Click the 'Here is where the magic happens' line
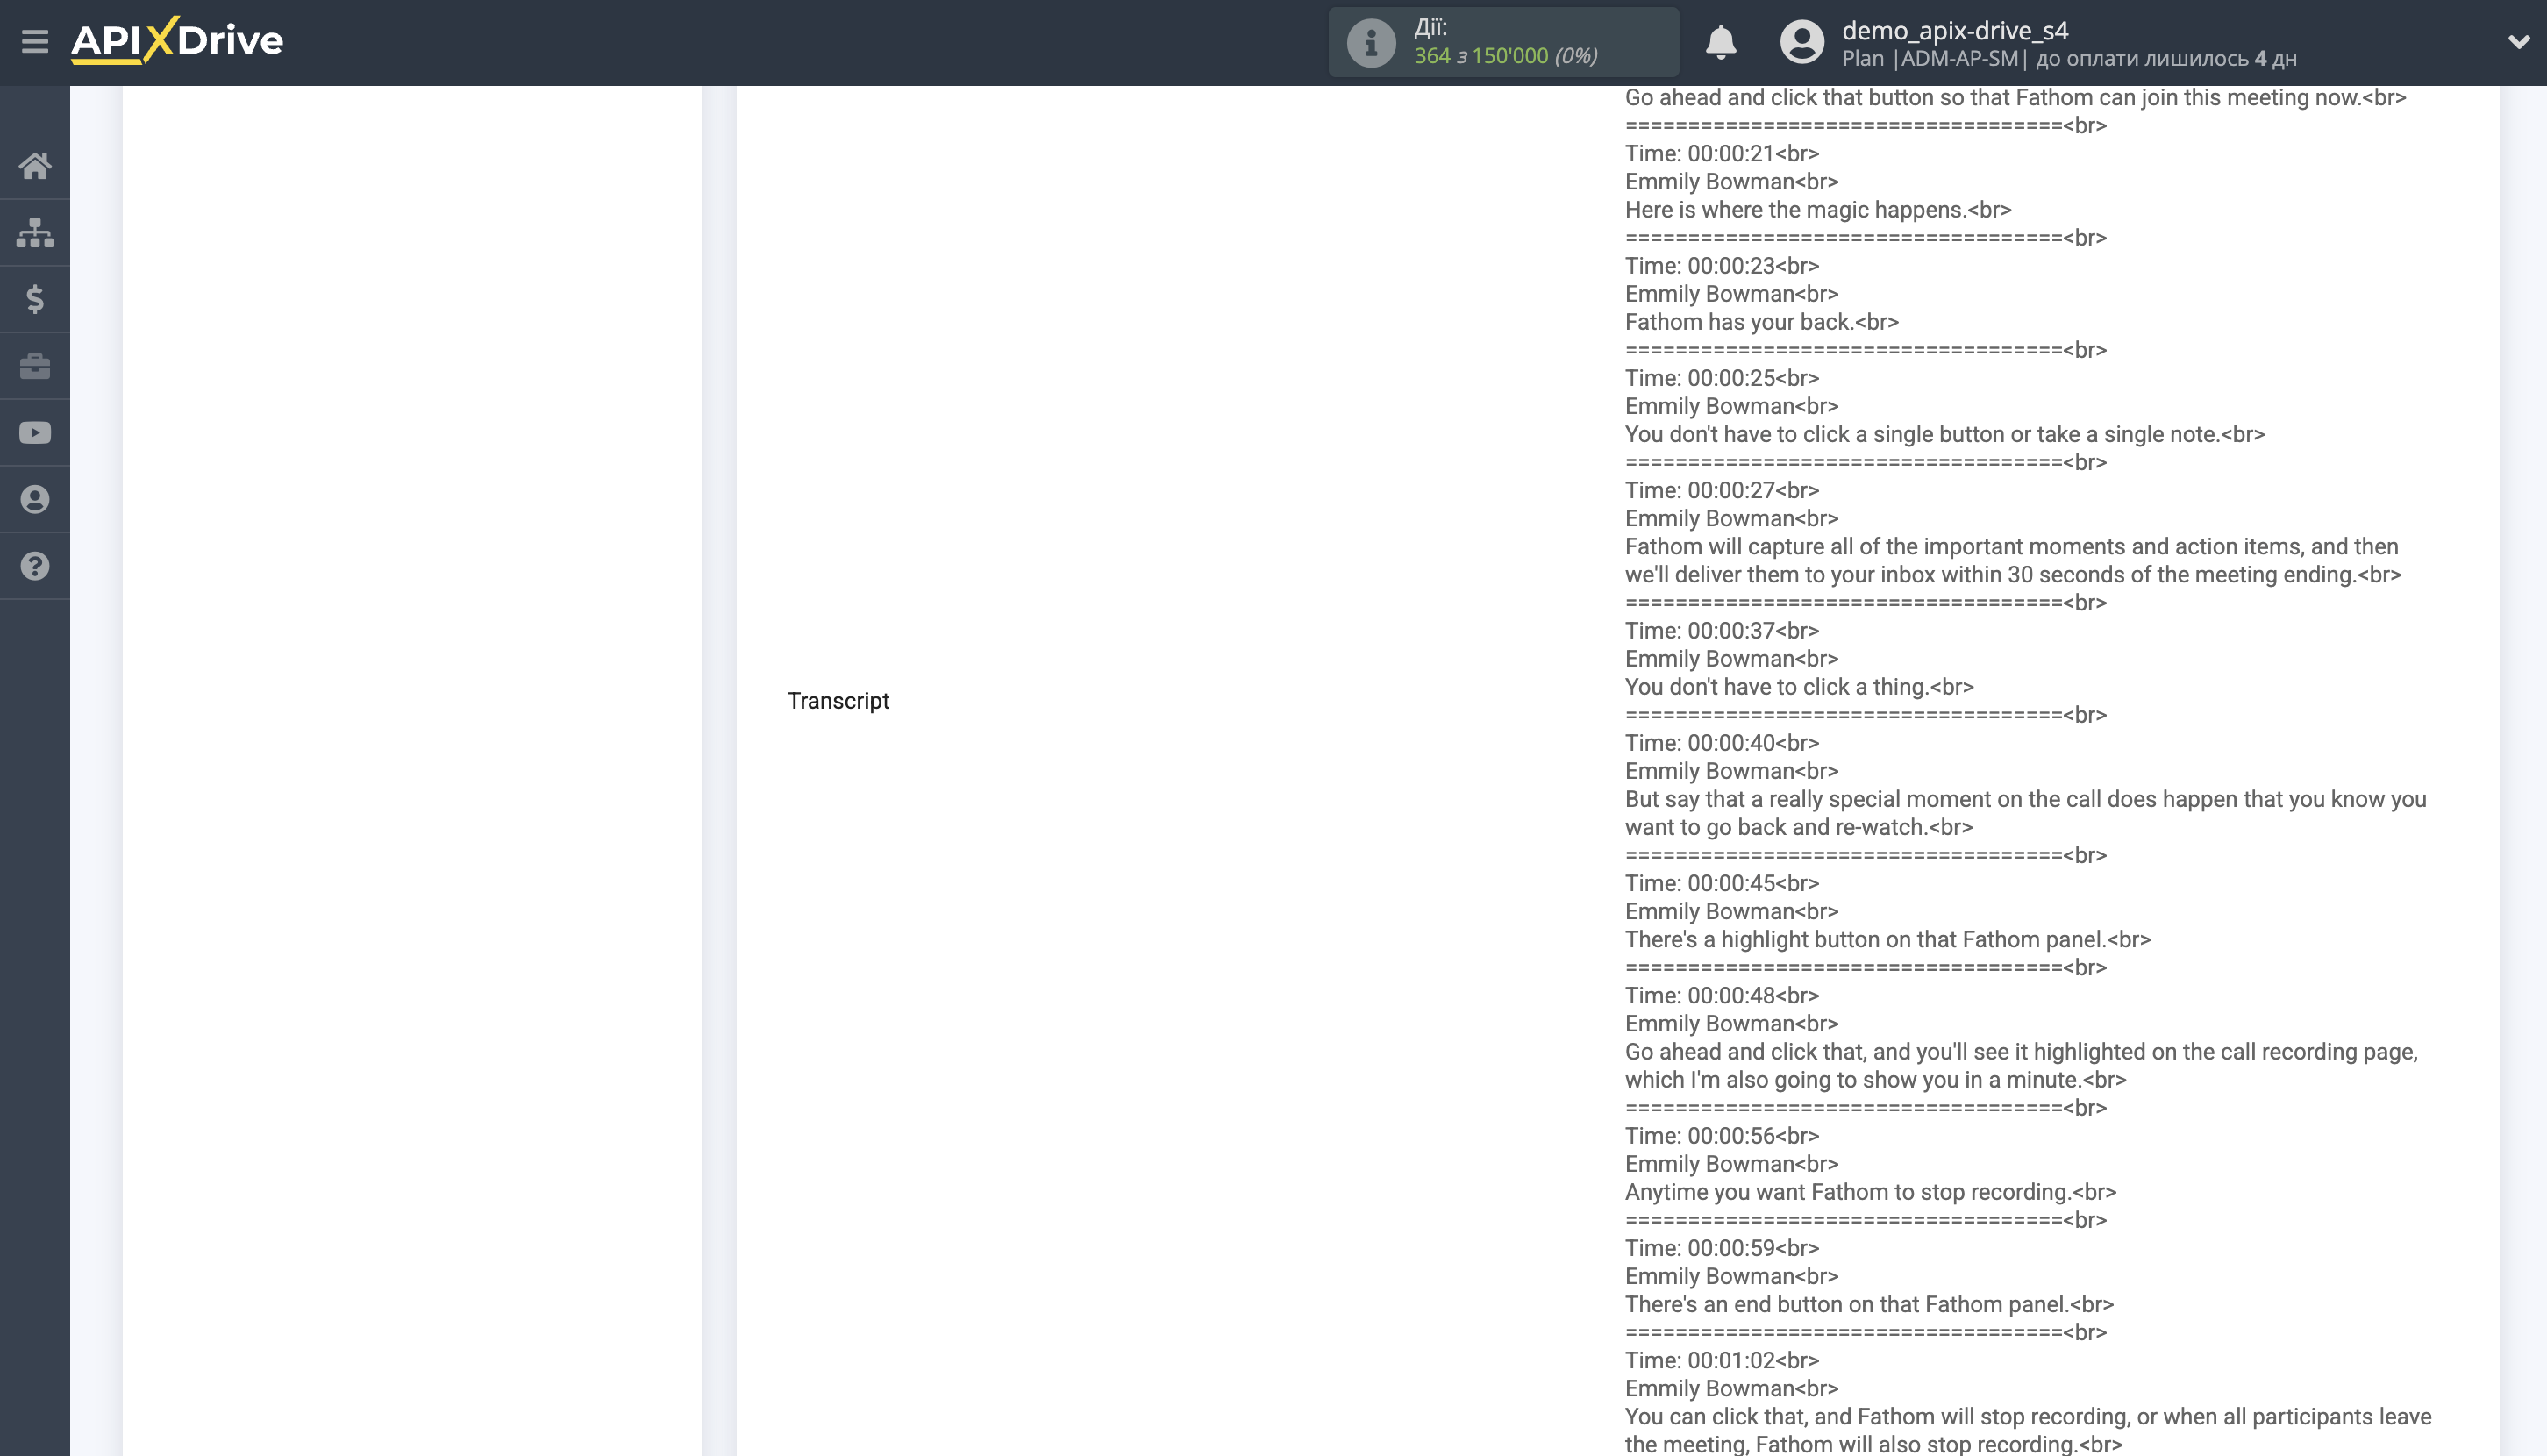 click(x=1817, y=210)
